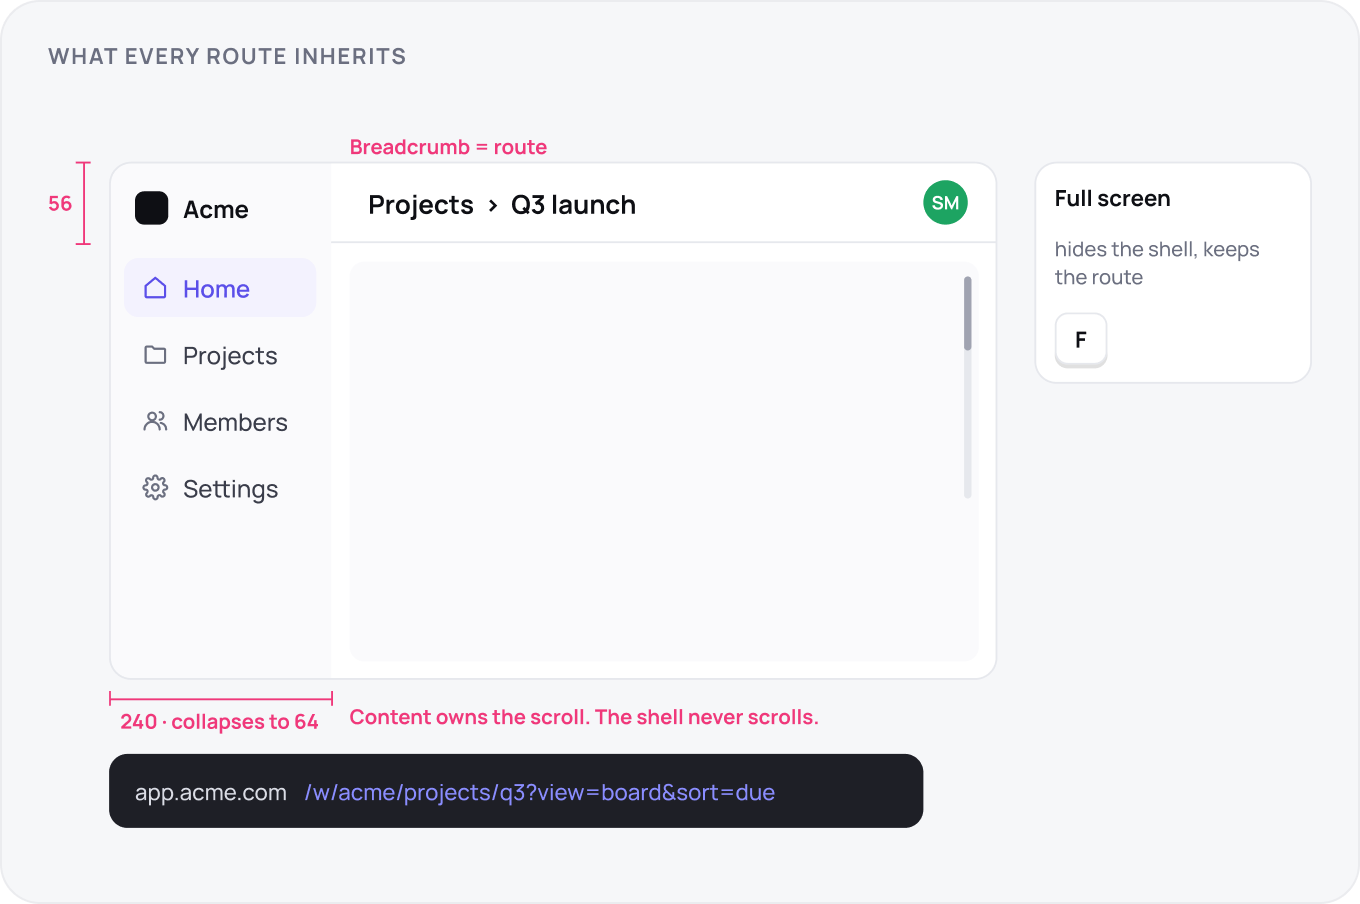Click the Q3 launch breadcrumb
Image resolution: width=1360 pixels, height=904 pixels.
[573, 205]
